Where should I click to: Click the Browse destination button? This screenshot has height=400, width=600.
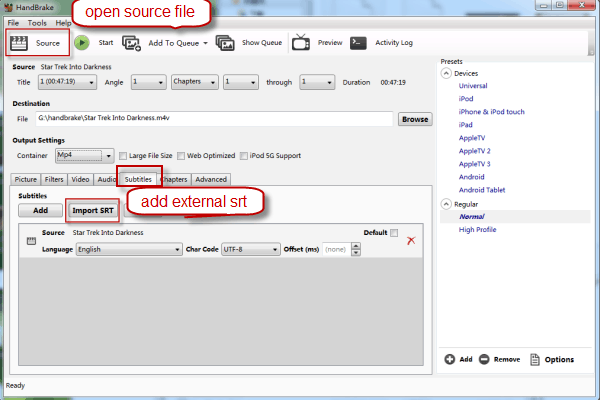point(415,119)
